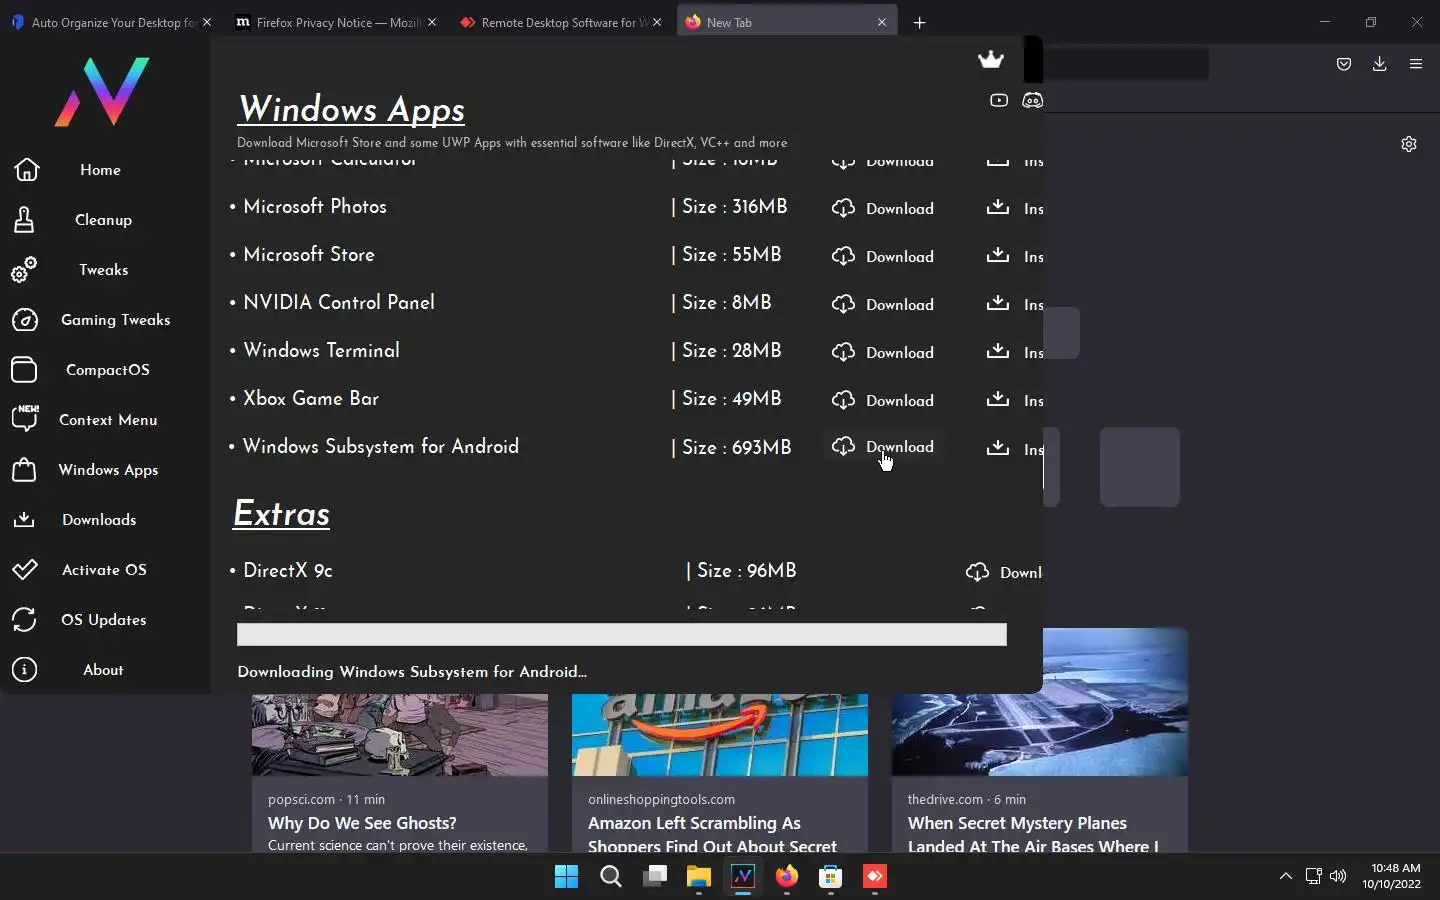Open the YouTube icon link
The width and height of the screenshot is (1440, 900).
pos(998,100)
